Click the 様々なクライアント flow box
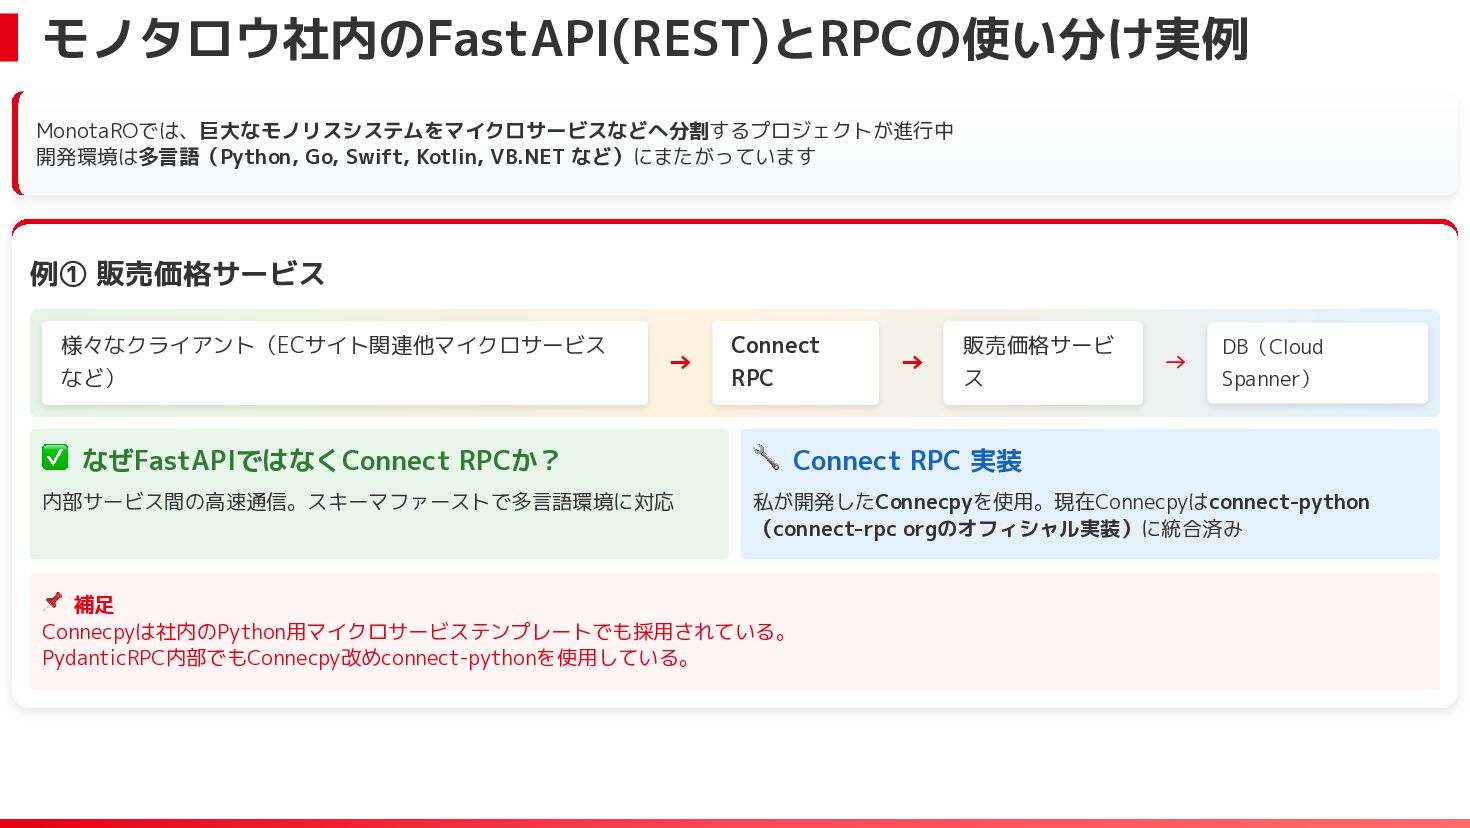The width and height of the screenshot is (1470, 828). coord(345,362)
